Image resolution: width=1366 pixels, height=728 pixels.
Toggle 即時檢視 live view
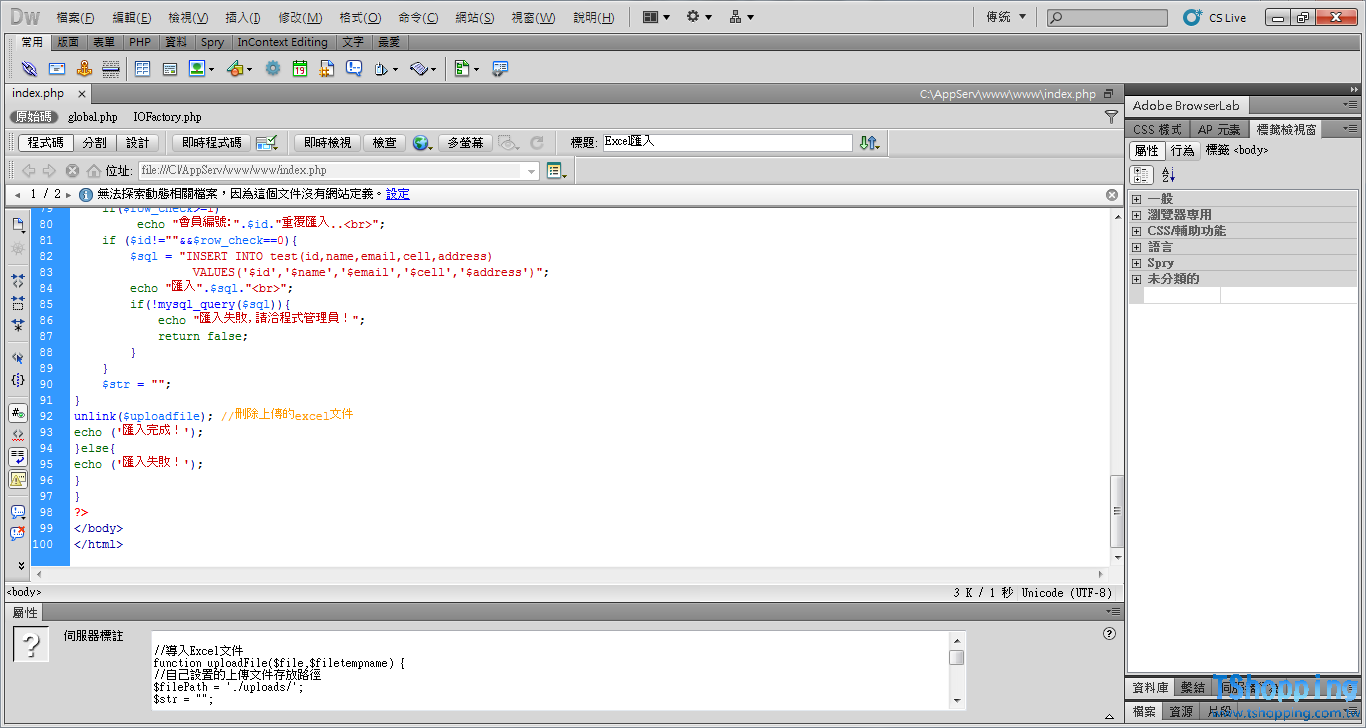point(328,143)
